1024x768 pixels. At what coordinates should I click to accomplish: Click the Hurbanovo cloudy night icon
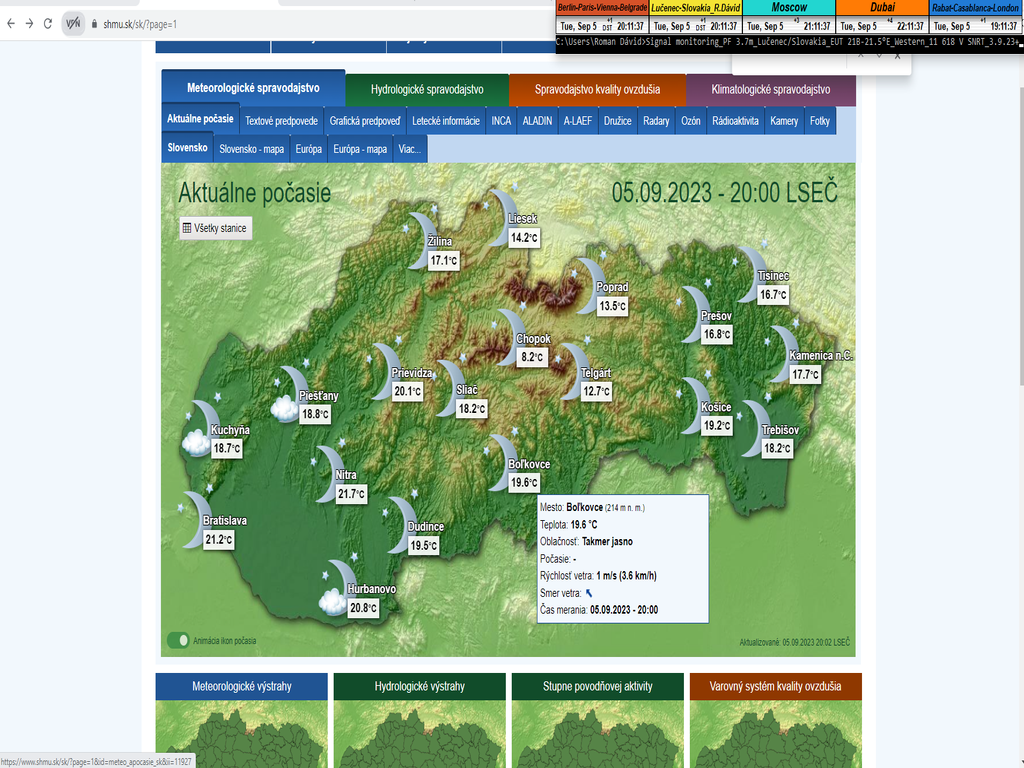[336, 587]
